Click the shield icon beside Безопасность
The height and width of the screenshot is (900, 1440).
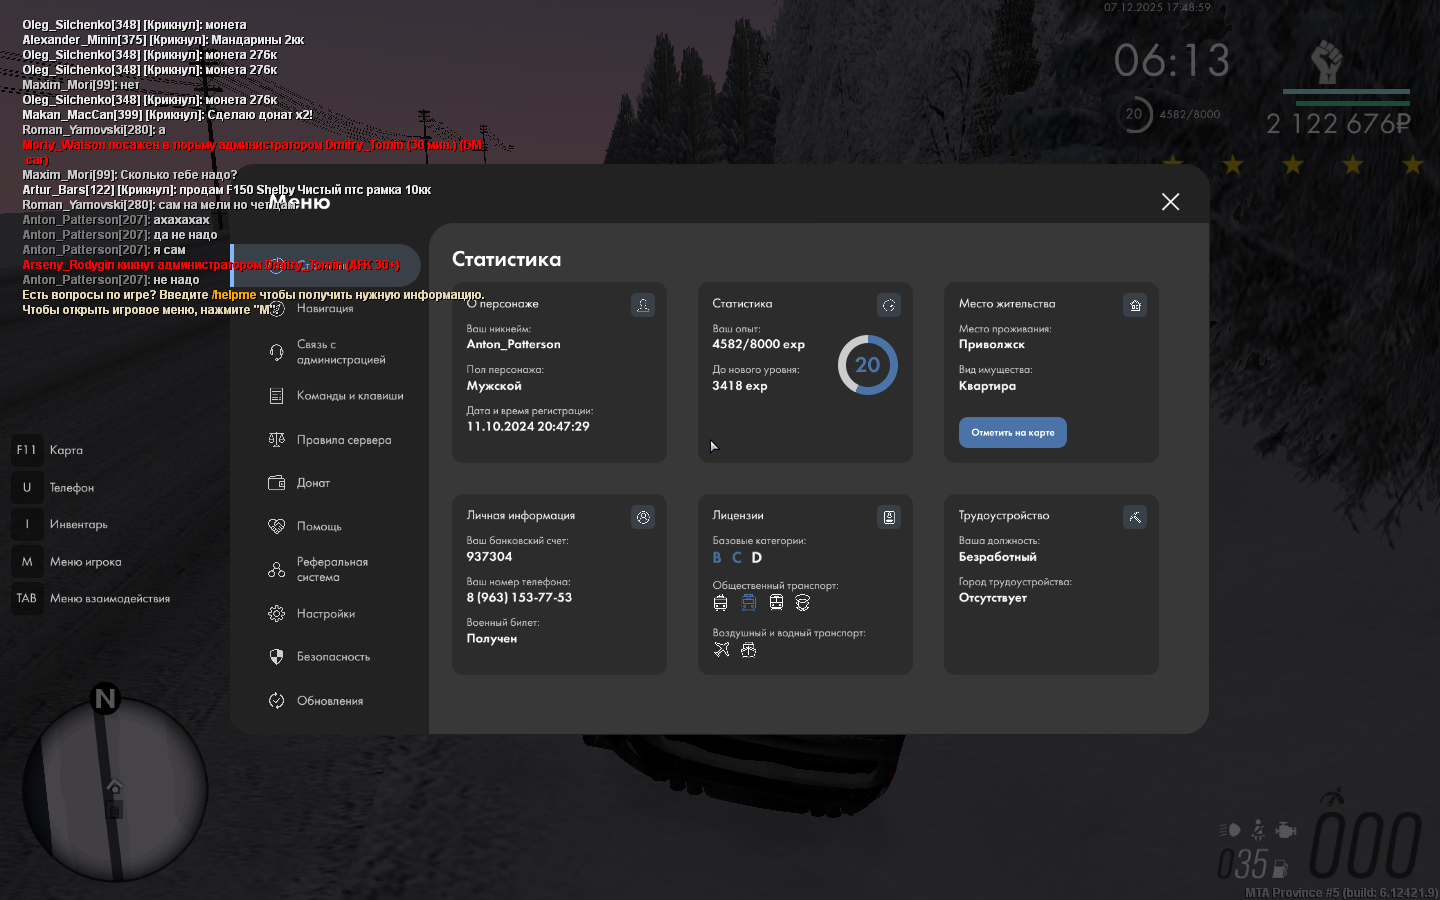[277, 657]
